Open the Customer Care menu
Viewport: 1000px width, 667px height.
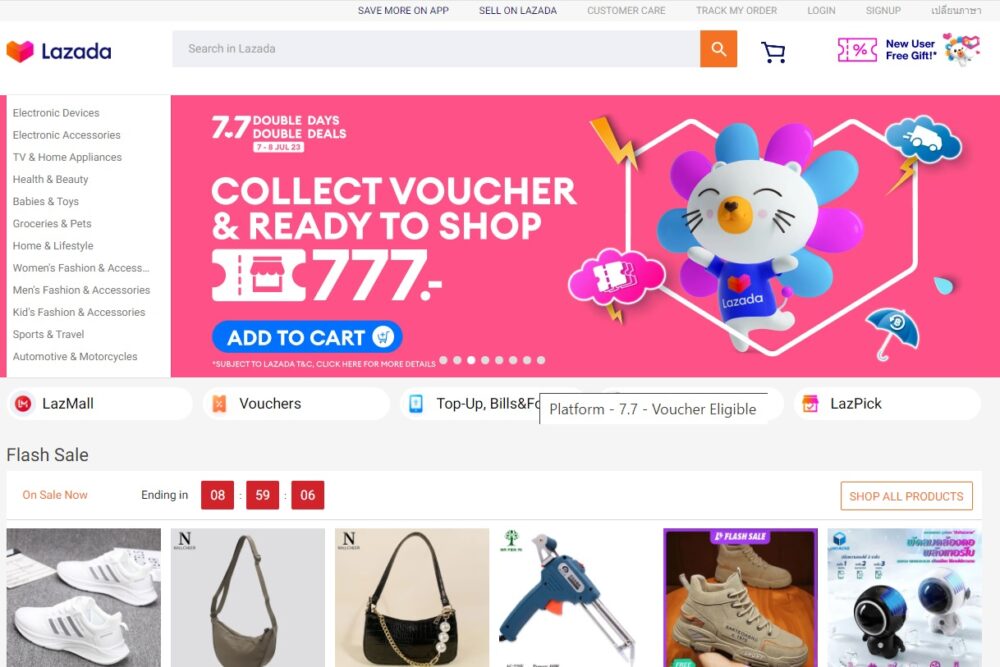[626, 10]
